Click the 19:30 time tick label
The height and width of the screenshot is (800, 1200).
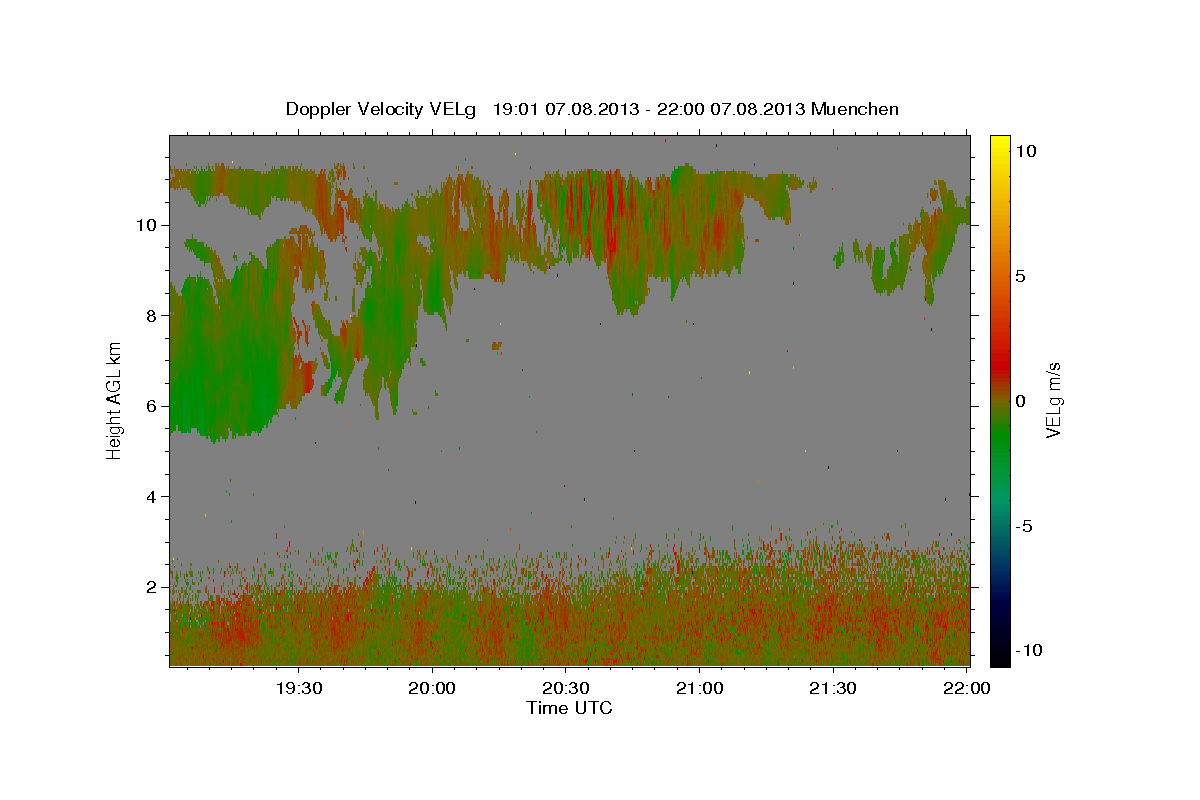[298, 688]
